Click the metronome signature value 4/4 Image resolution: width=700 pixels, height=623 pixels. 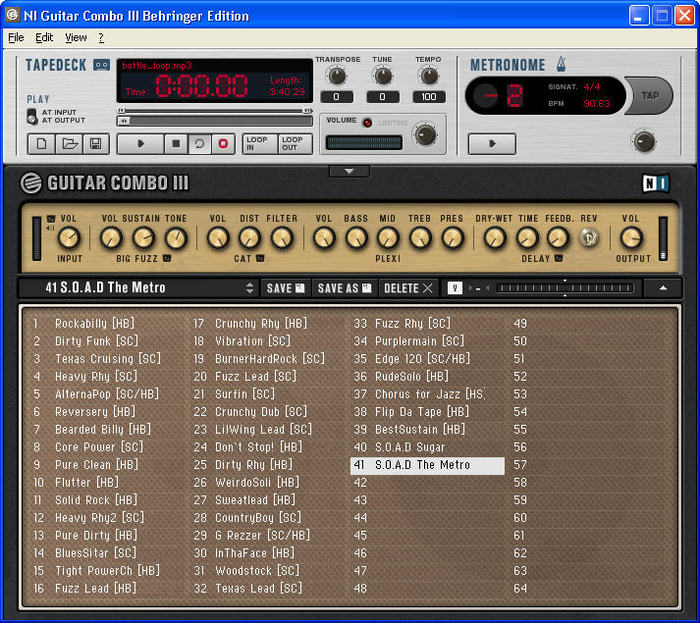592,87
